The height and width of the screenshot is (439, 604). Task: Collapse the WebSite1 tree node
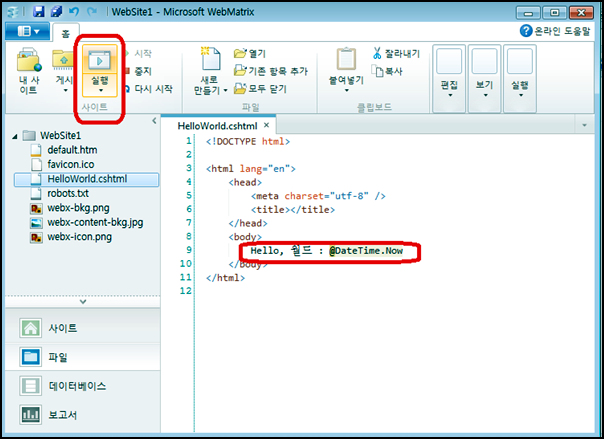[15, 136]
